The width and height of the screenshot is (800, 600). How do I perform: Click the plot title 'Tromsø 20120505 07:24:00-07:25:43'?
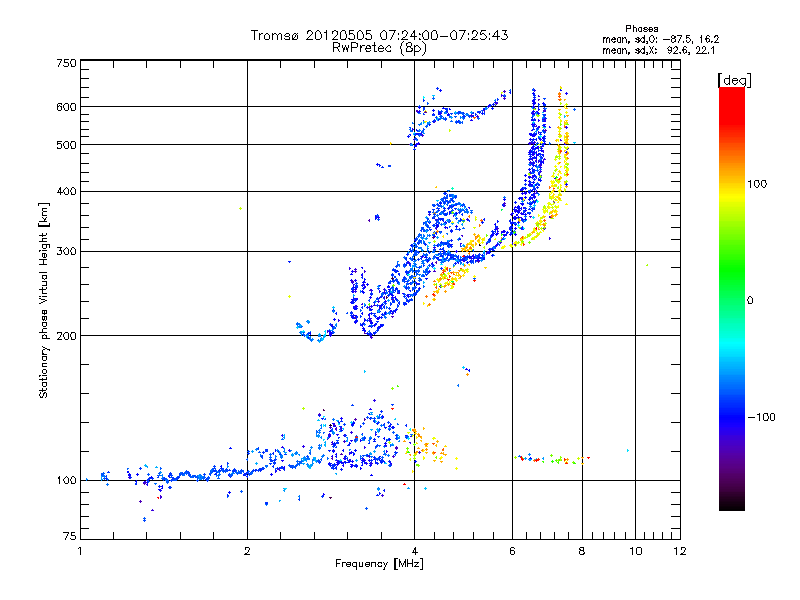pyautogui.click(x=379, y=35)
